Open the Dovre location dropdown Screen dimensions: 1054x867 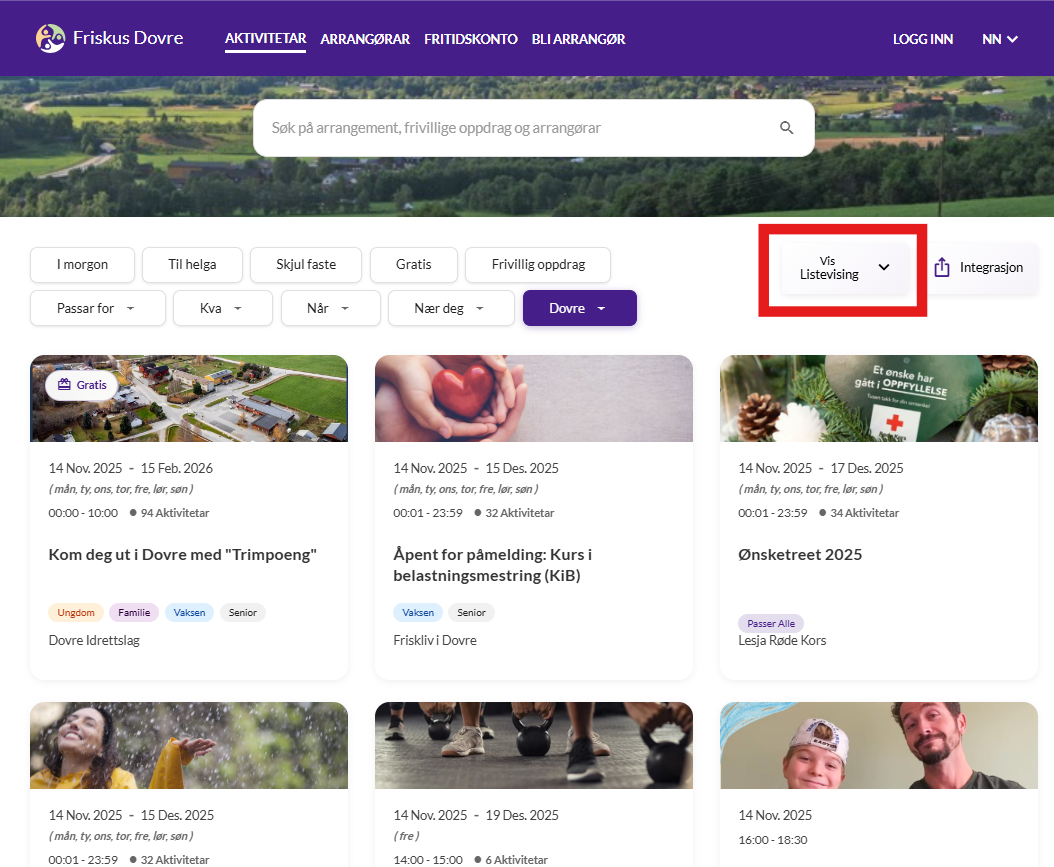coord(579,308)
